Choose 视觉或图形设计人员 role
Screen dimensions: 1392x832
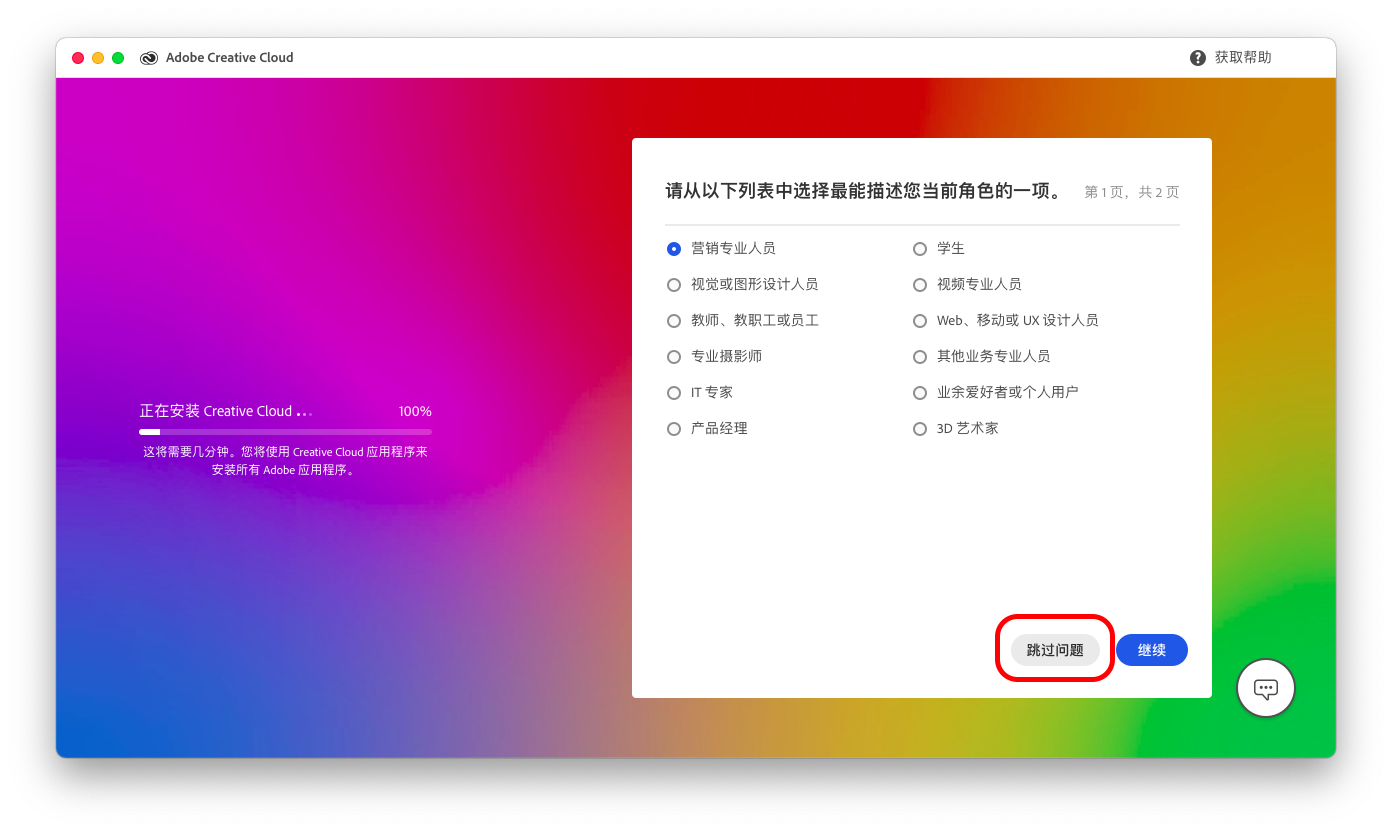[x=674, y=285]
